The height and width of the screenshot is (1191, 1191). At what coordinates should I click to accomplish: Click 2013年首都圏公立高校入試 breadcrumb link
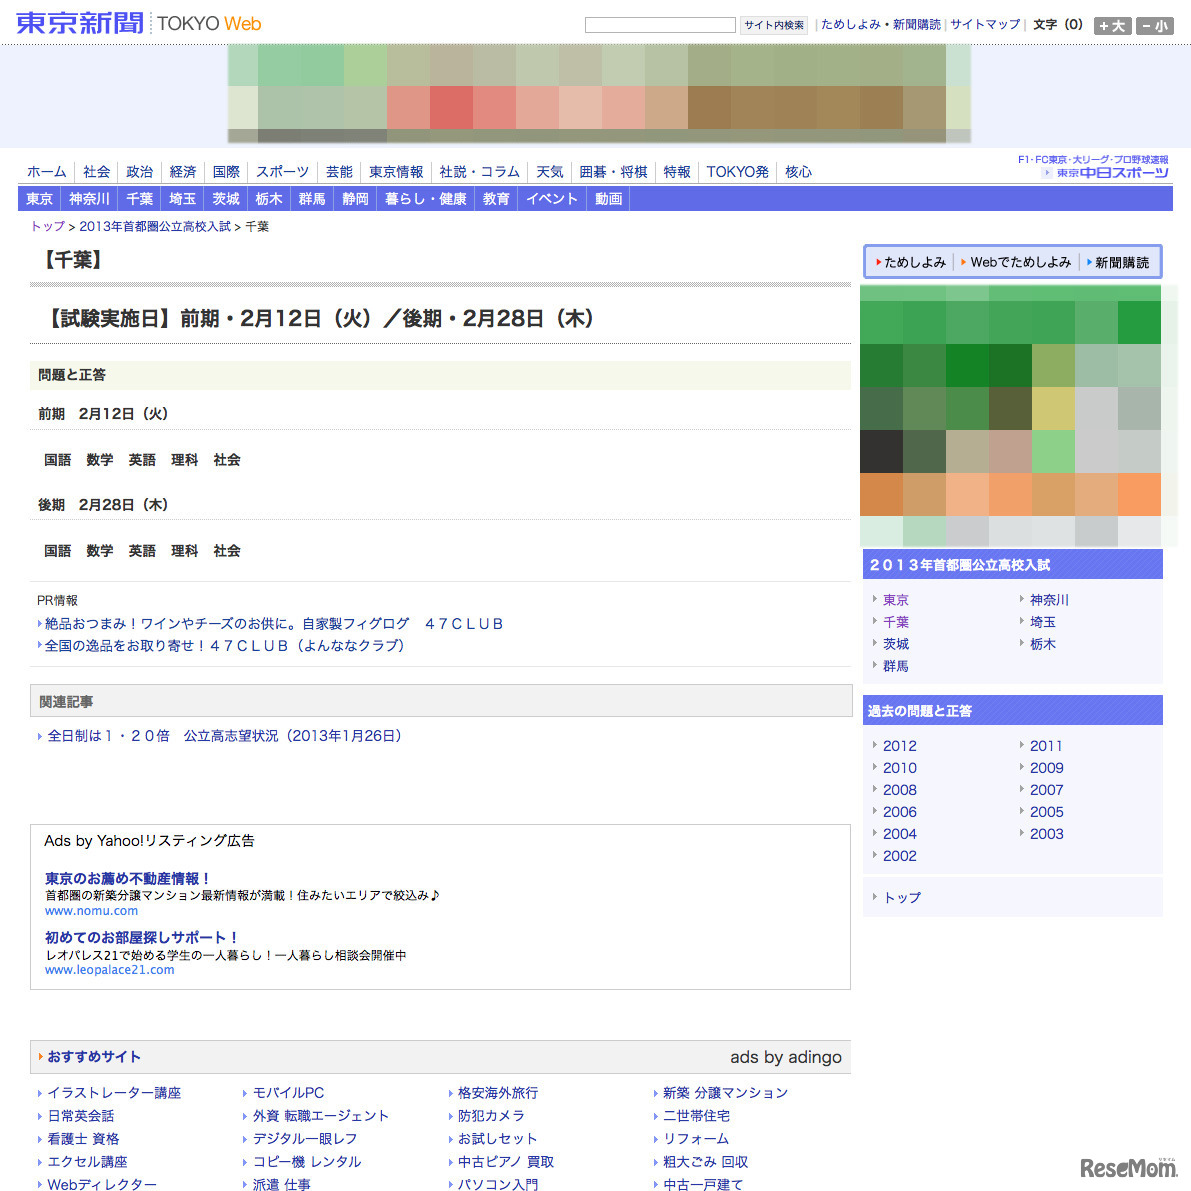coord(155,226)
